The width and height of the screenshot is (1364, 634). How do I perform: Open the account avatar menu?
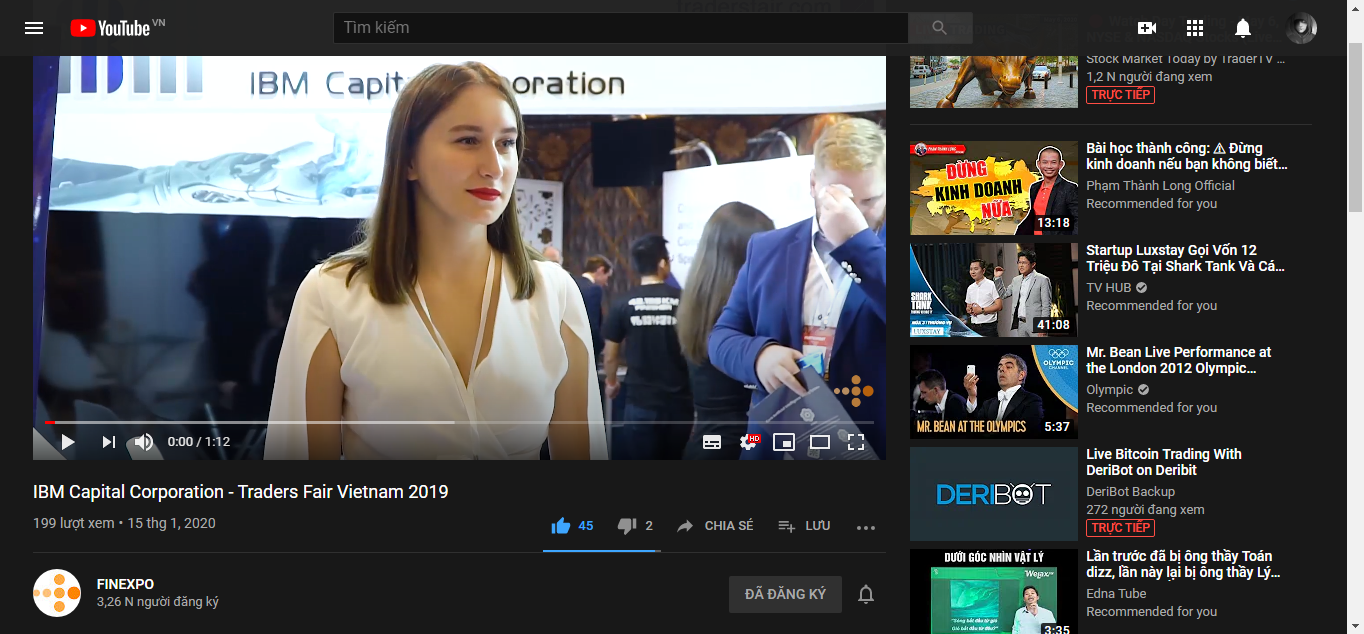tap(1301, 28)
